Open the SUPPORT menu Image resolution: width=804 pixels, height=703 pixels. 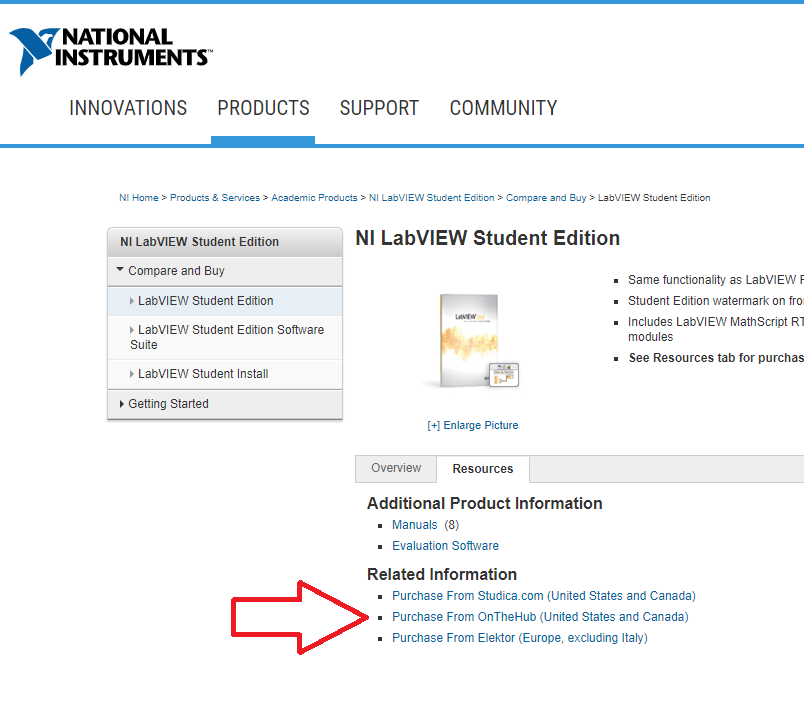(x=379, y=108)
